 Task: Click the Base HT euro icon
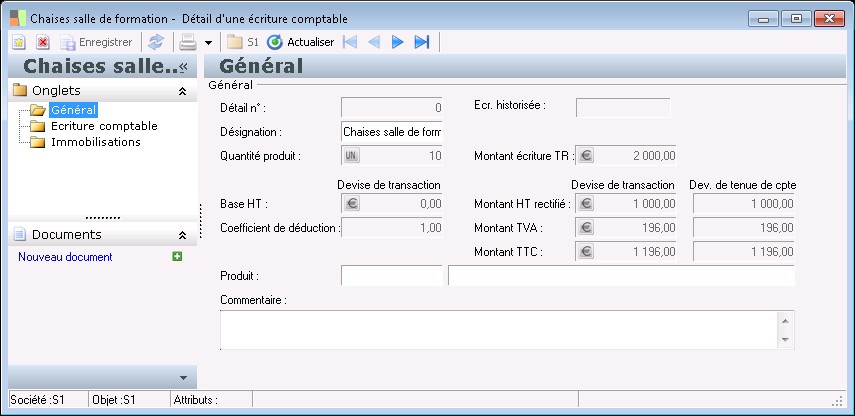pos(352,204)
